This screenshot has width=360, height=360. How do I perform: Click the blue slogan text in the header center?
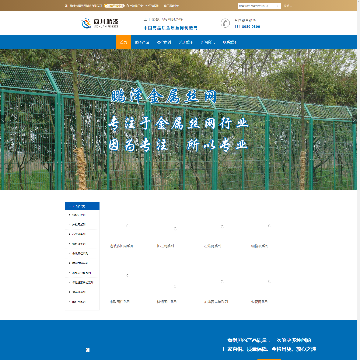tap(171, 28)
